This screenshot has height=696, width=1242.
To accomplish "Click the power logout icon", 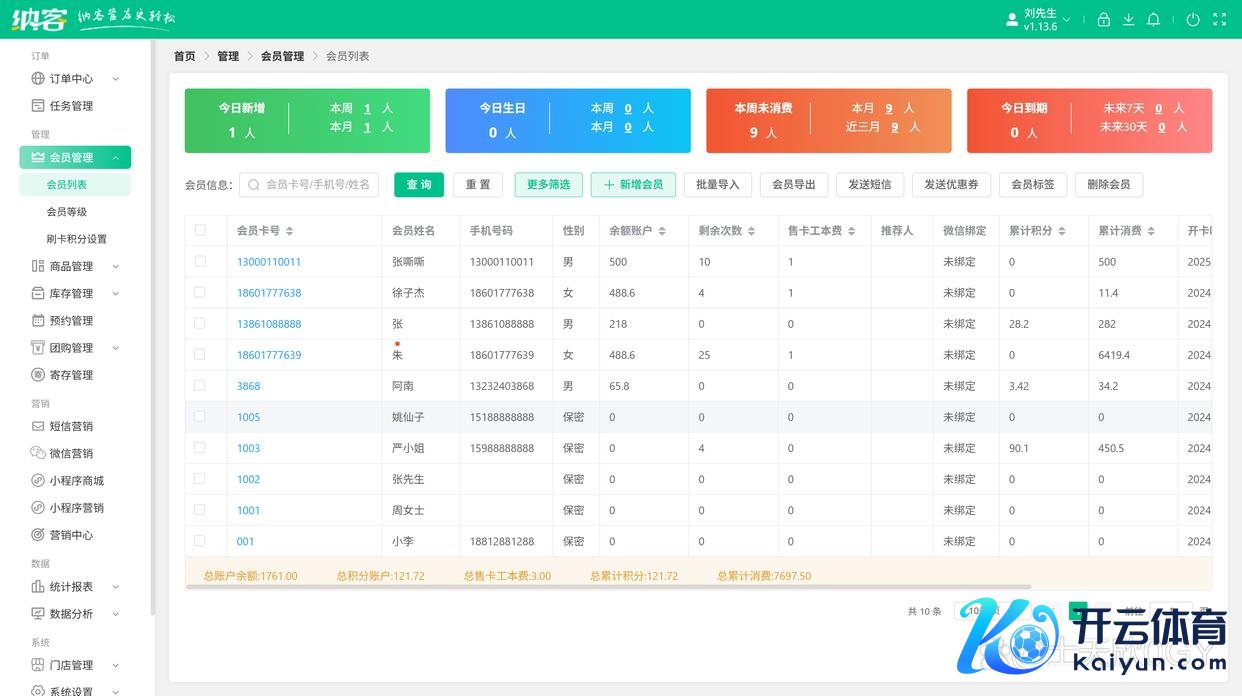I will point(1193,20).
